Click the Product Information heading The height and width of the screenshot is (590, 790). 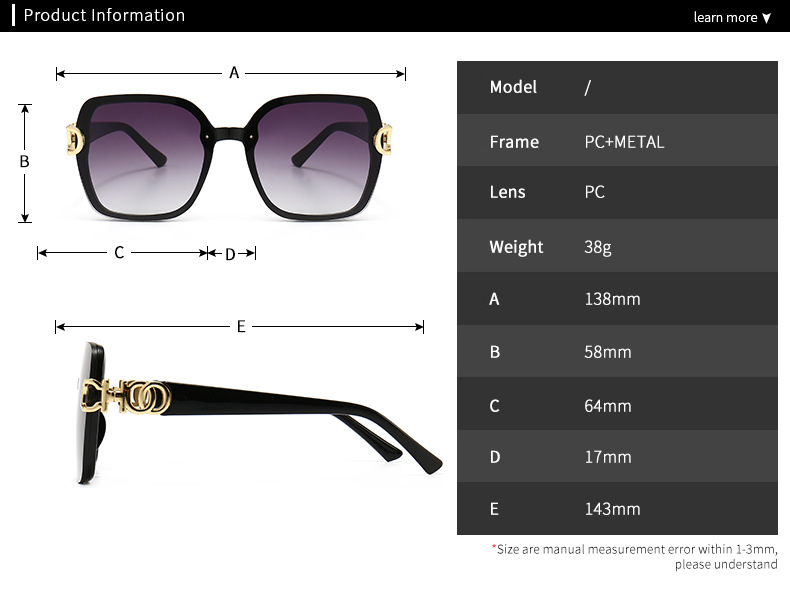point(104,15)
